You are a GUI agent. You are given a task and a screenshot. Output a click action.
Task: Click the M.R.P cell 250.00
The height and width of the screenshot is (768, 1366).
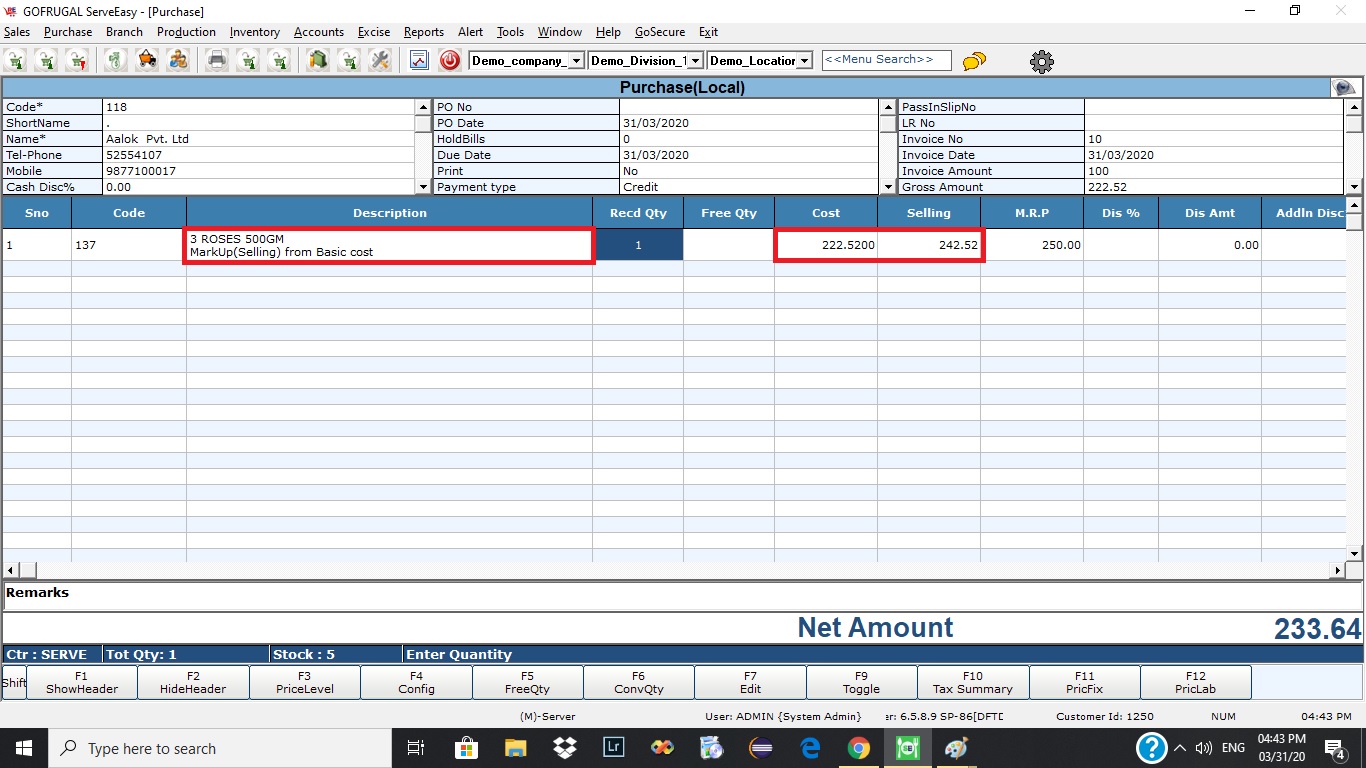point(1032,245)
